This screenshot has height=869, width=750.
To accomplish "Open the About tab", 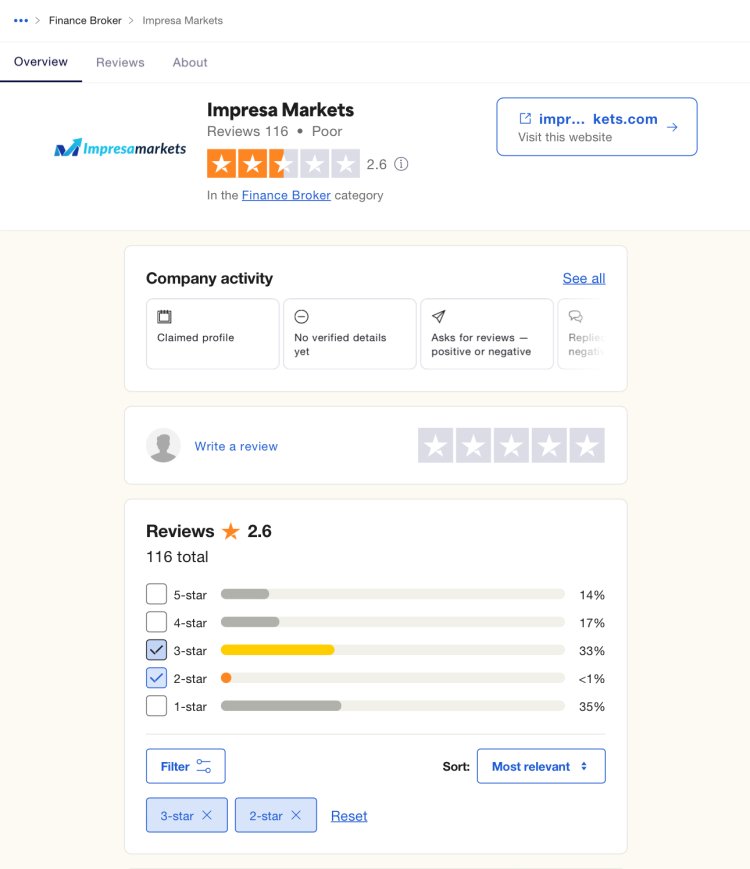I will [x=189, y=62].
